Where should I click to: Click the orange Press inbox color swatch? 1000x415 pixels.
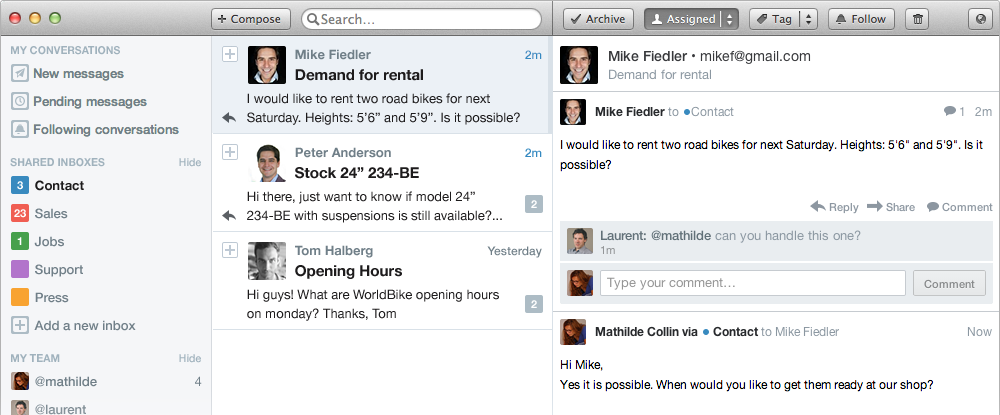click(x=20, y=297)
